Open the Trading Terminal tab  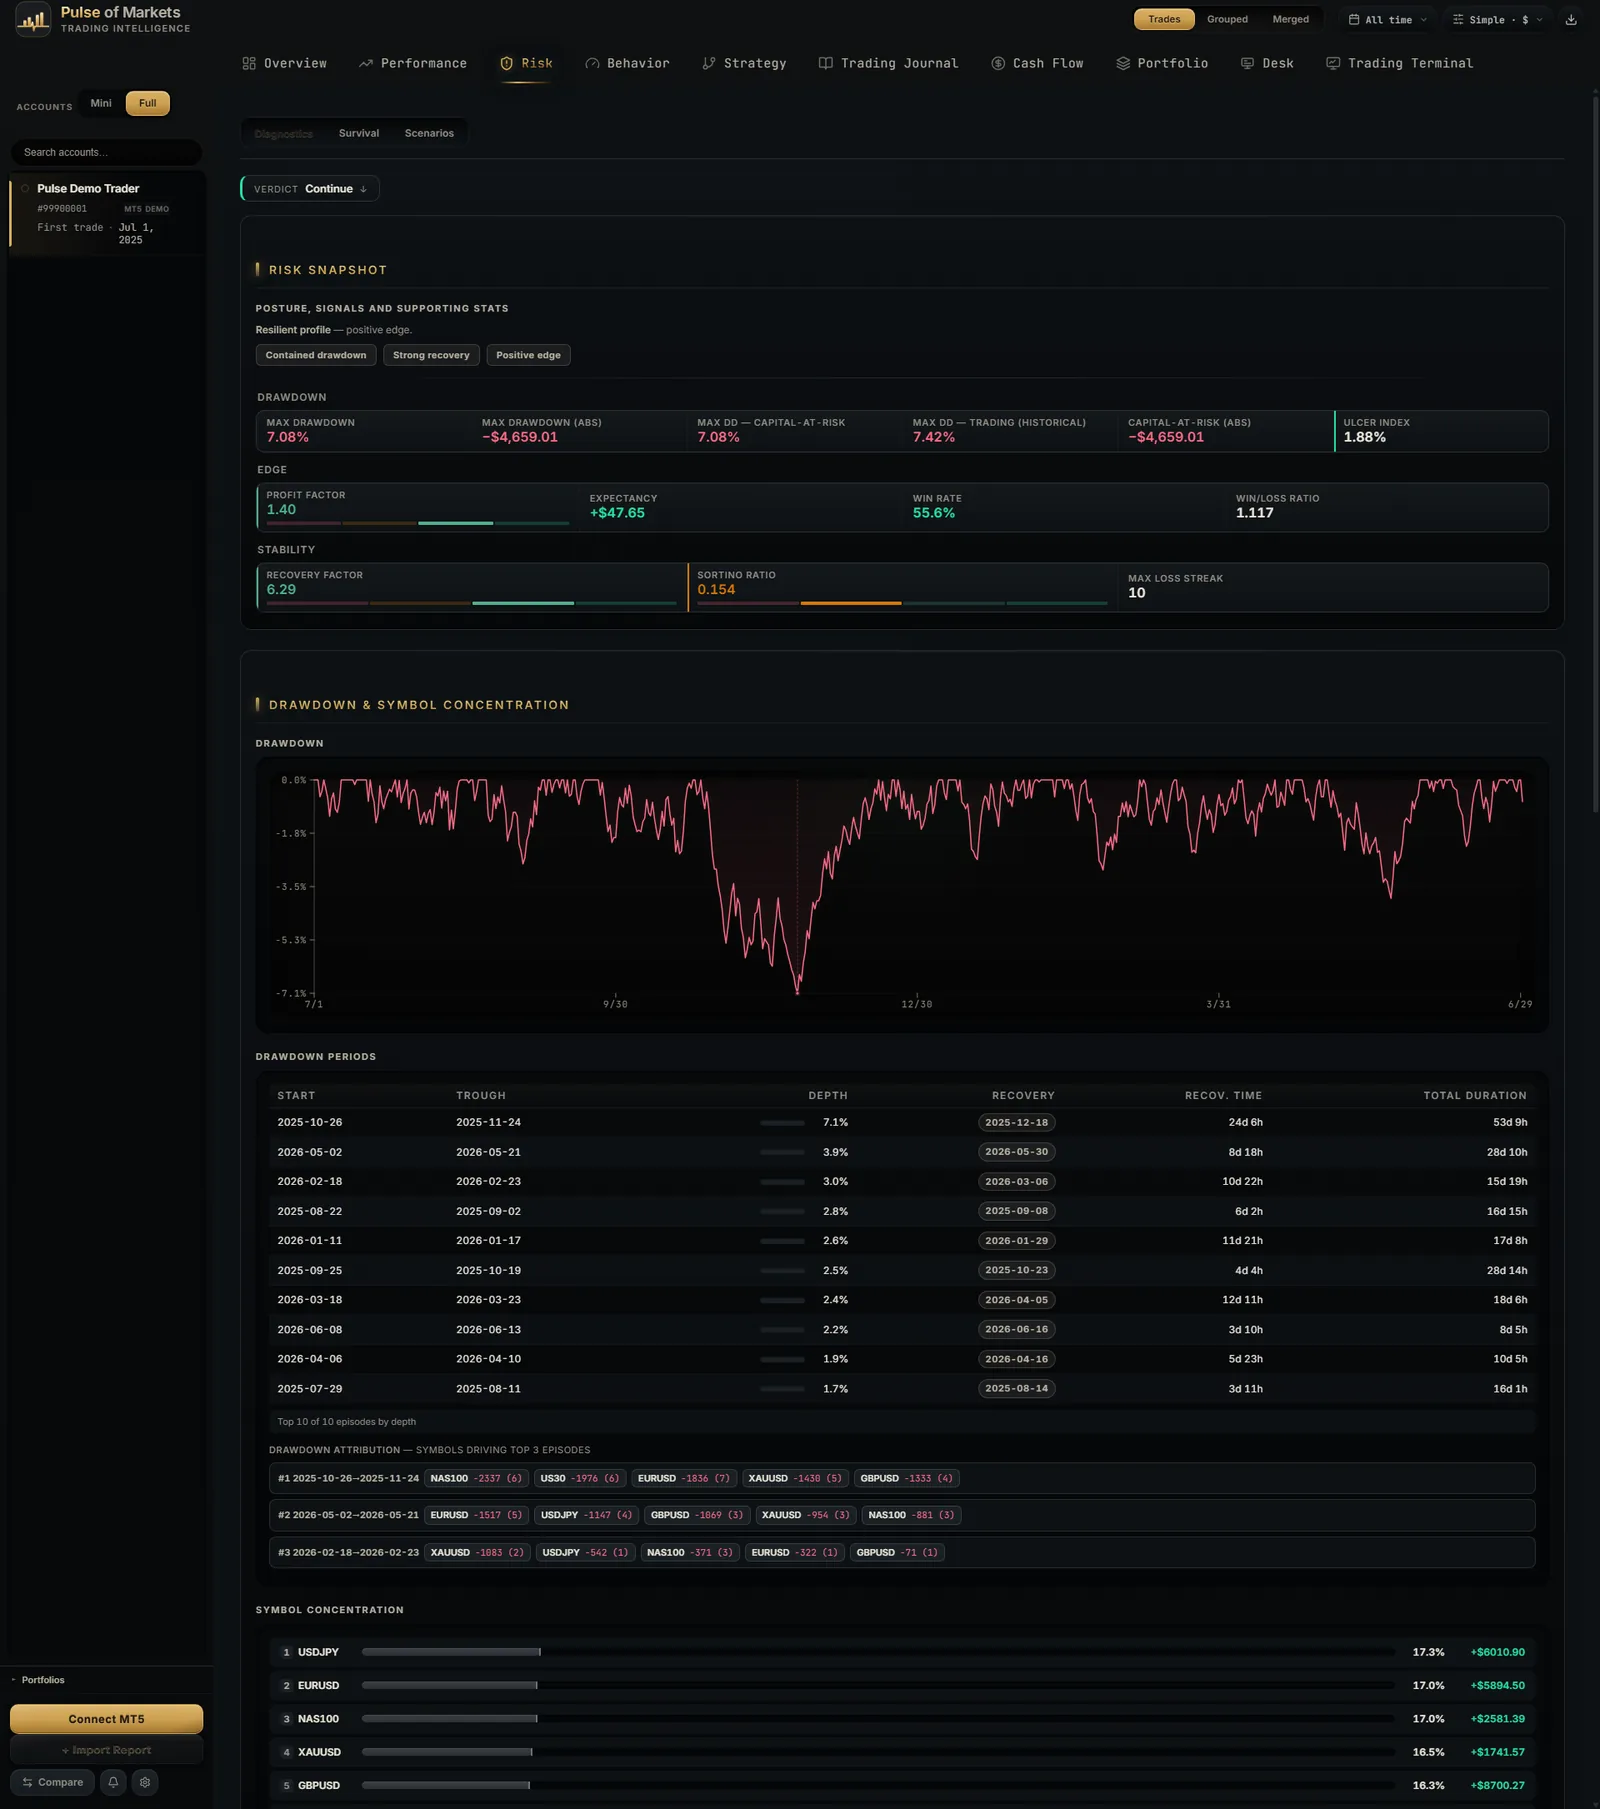1399,63
